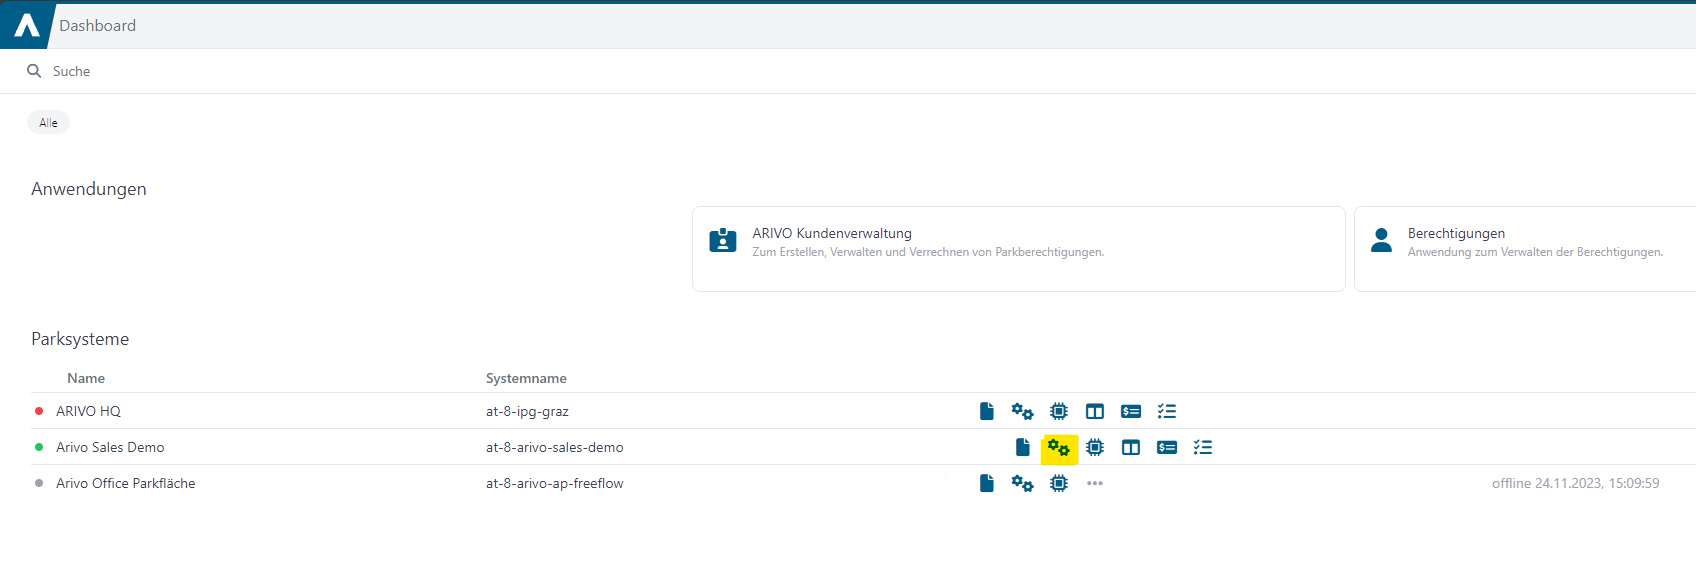
Task: Click the offline 24.11.2023 status text
Action: (x=1575, y=483)
